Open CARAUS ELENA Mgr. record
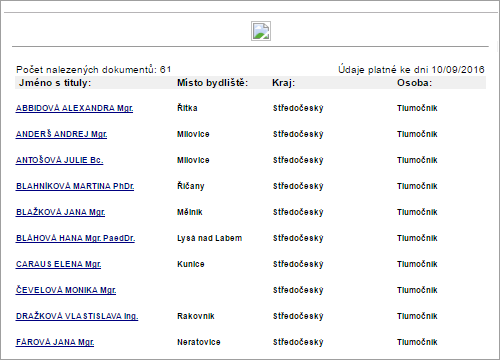Viewport: 500px width, 360px height. coord(58,264)
